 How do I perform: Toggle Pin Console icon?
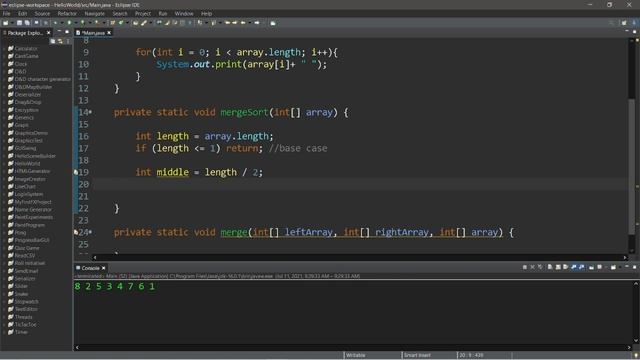tap(591, 267)
